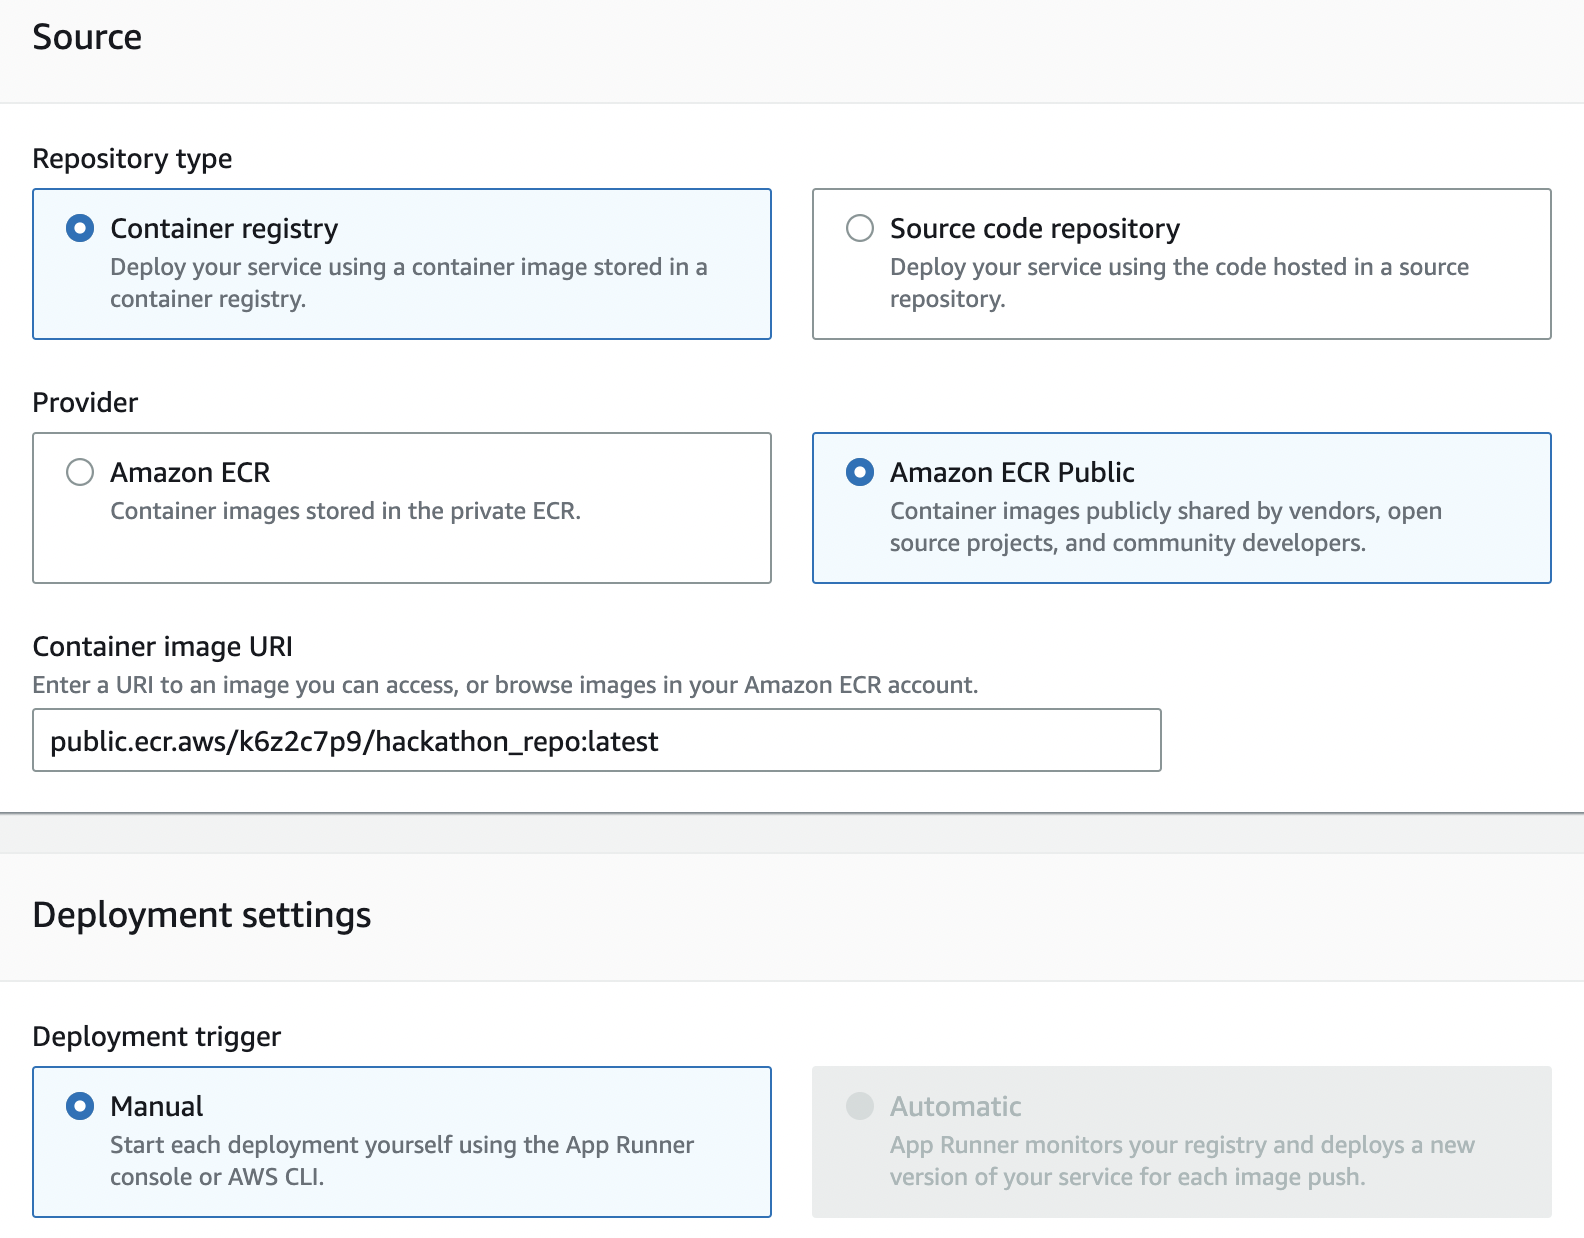The height and width of the screenshot is (1238, 1584).
Task: Click the "Enter a URI" helper text
Action: [x=505, y=685]
